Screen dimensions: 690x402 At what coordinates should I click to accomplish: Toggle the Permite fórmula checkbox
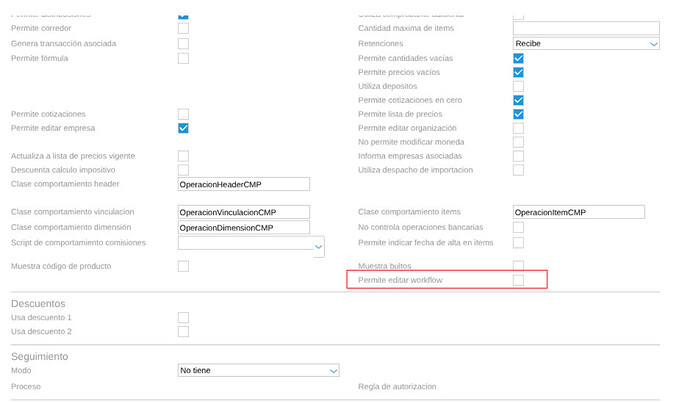(183, 59)
